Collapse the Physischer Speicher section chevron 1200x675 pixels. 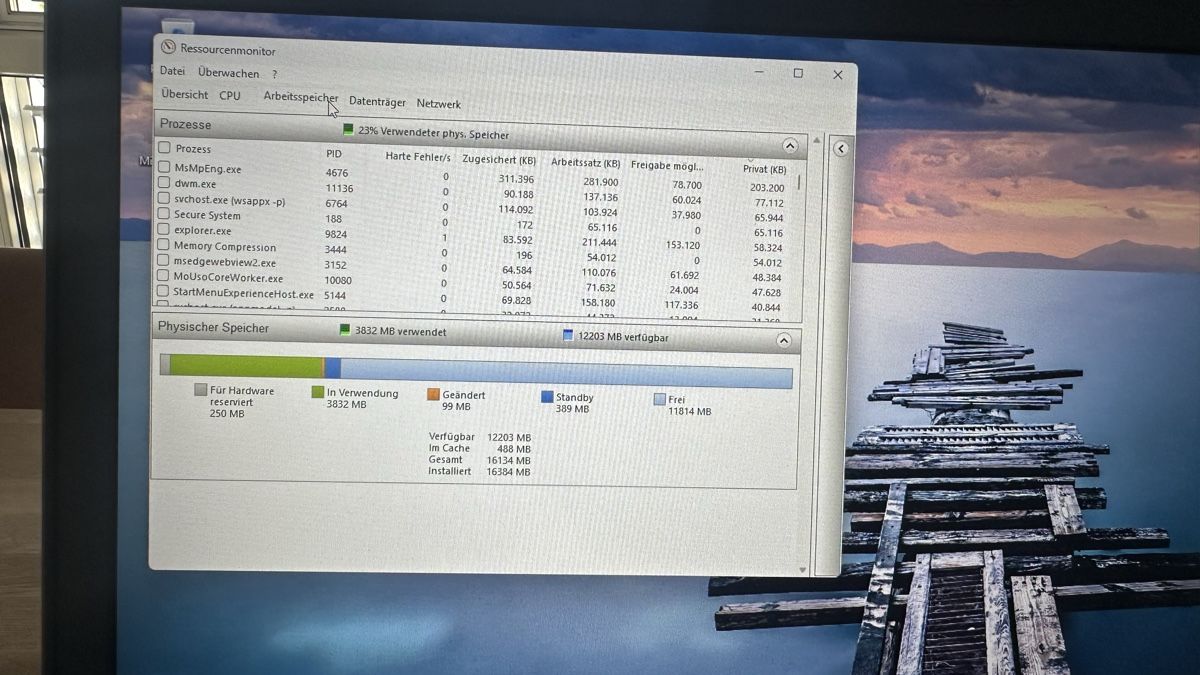(783, 341)
